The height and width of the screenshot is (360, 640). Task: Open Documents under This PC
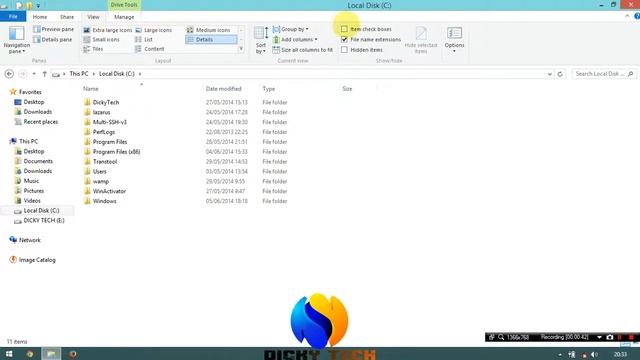pos(38,161)
